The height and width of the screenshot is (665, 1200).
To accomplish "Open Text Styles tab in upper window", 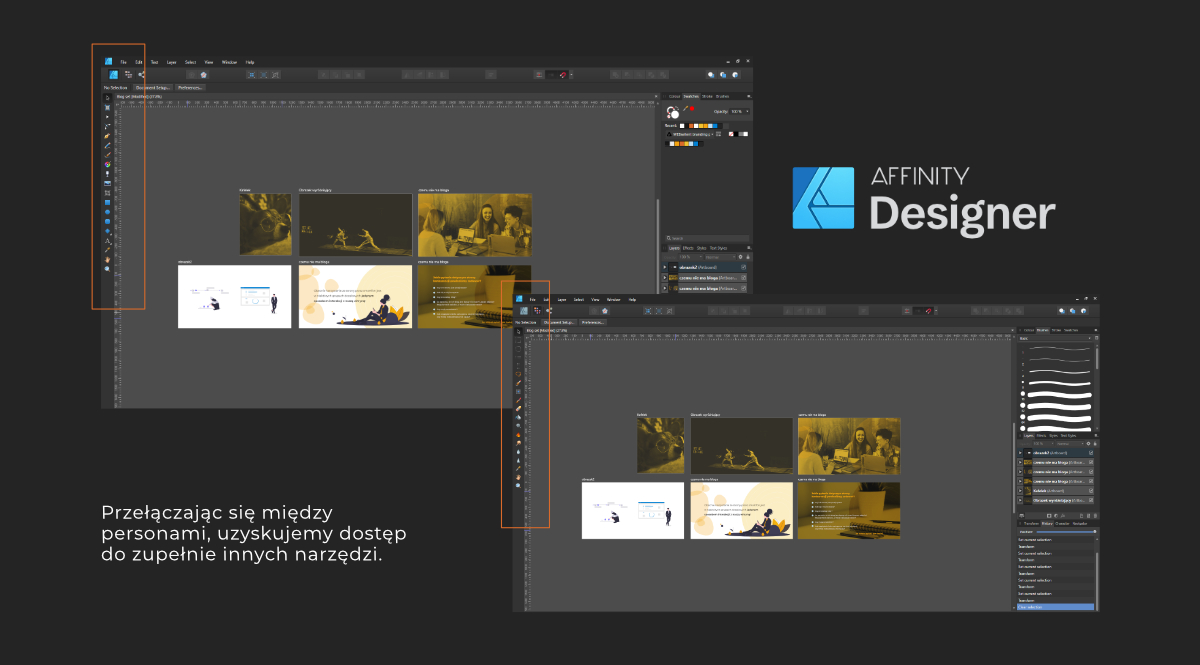I will point(718,248).
